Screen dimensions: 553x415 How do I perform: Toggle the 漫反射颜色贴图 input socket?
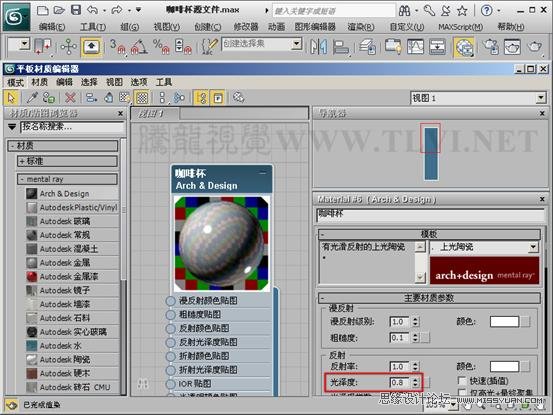[x=171, y=301]
